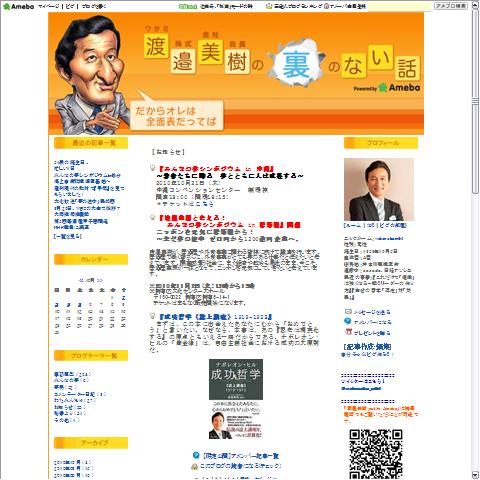Open the ルーム link under profile photo
Image resolution: width=480 pixels, height=480 pixels.
coord(354,225)
